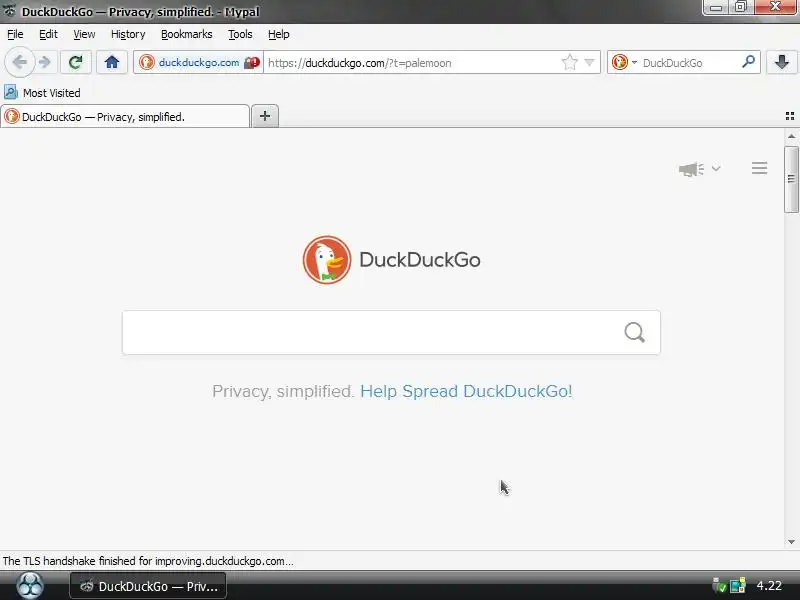Open the downloads arrow button

(782, 62)
